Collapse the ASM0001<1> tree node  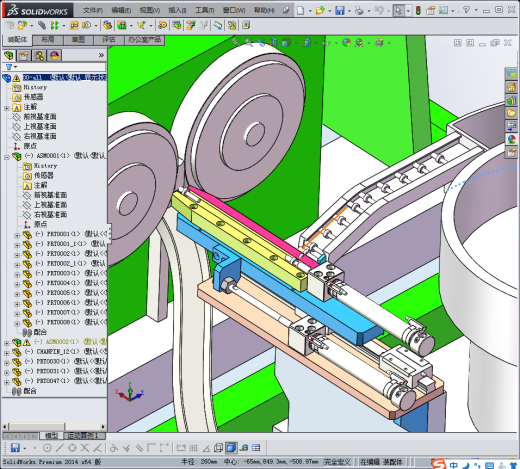pyautogui.click(x=6, y=156)
